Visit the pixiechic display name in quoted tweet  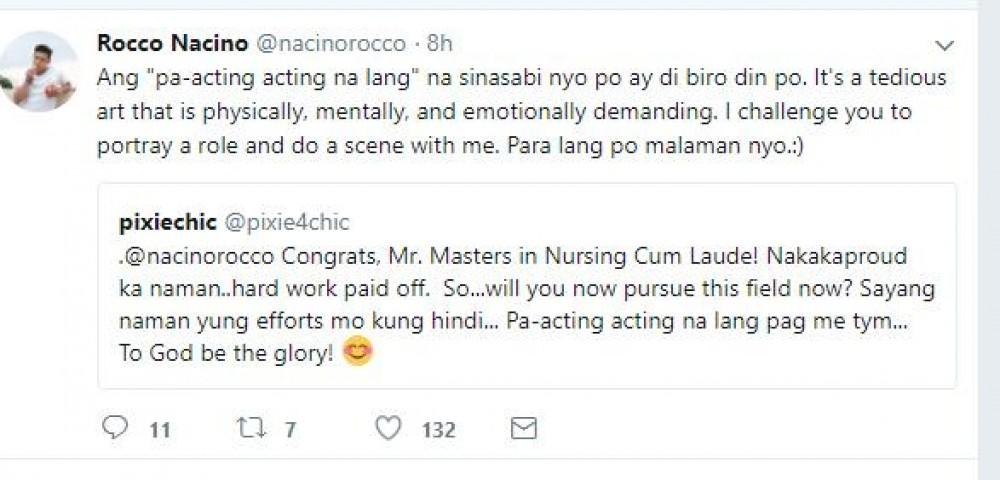click(x=161, y=221)
